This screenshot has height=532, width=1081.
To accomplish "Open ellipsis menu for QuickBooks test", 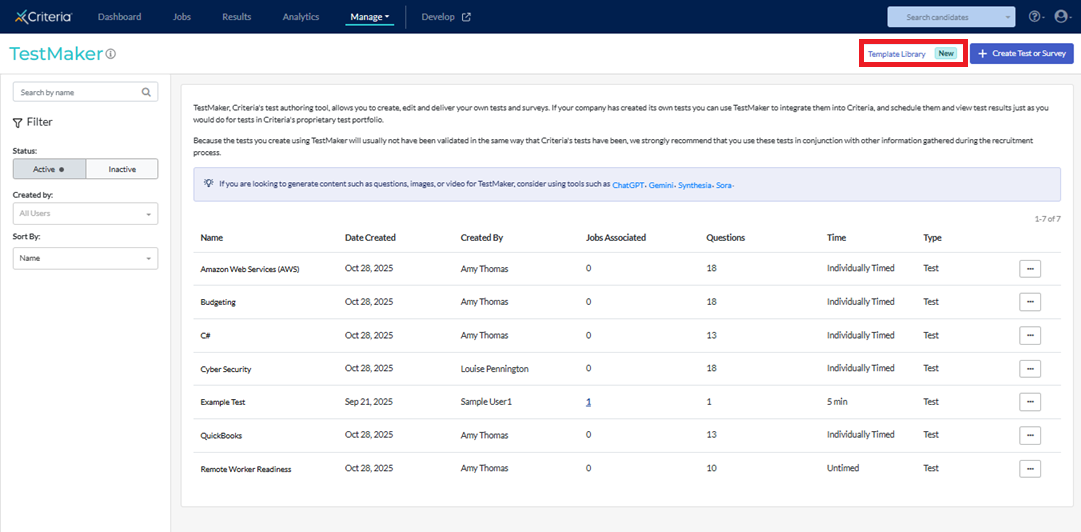I will click(1030, 435).
